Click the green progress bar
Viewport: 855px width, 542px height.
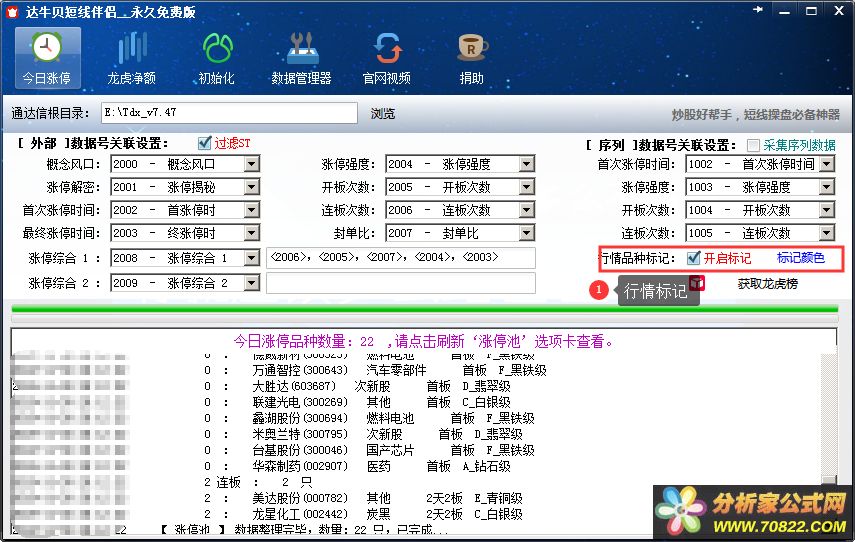[x=425, y=309]
